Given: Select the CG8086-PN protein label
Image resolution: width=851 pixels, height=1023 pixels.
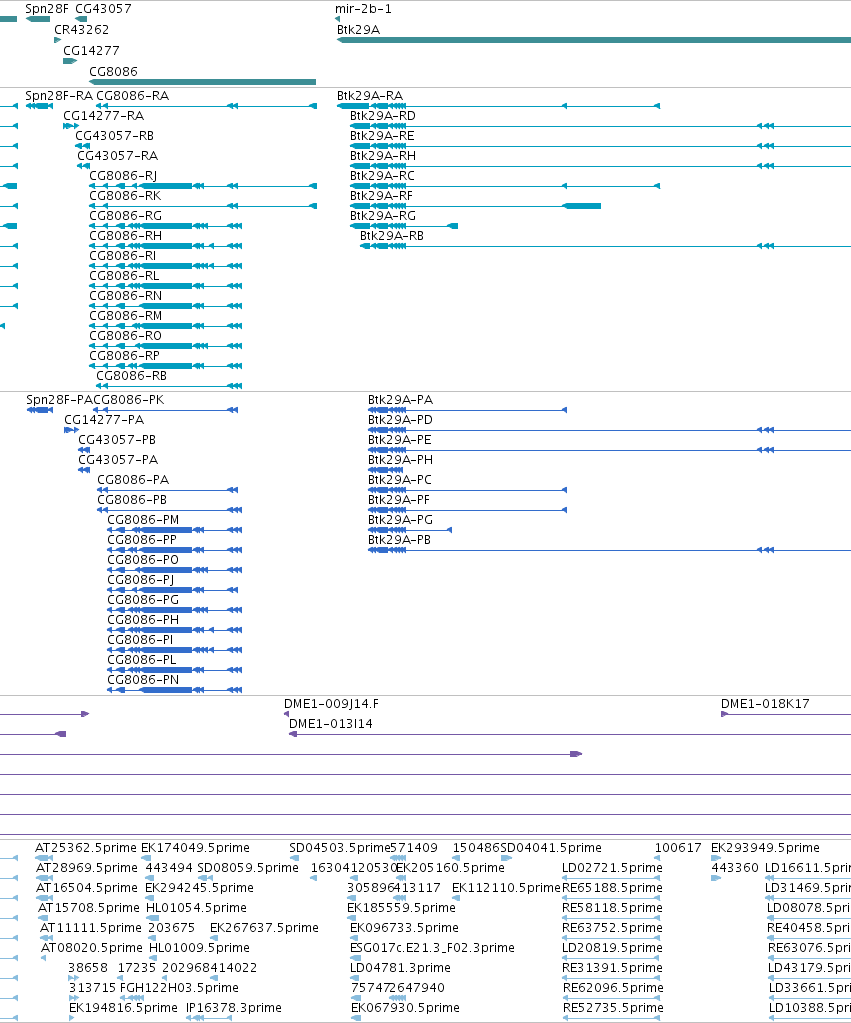Looking at the screenshot, I should pos(143,680).
